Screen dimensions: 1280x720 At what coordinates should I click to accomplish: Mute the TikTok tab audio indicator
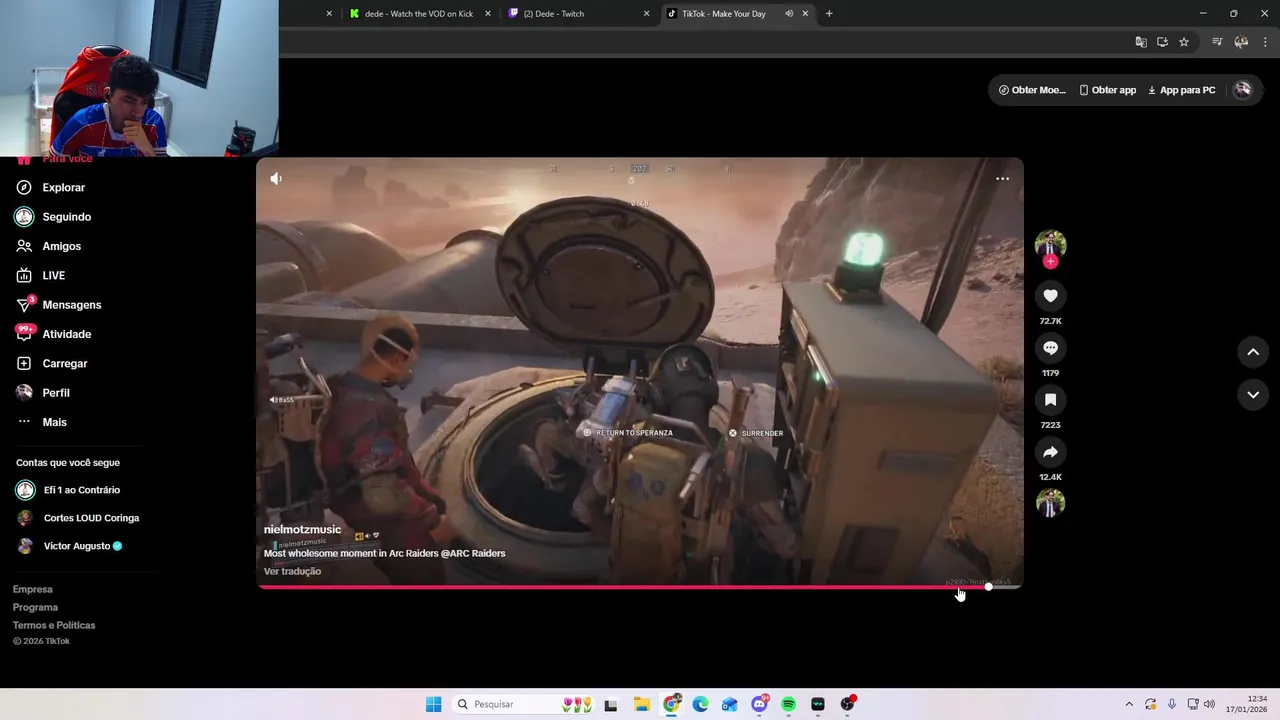tap(789, 14)
